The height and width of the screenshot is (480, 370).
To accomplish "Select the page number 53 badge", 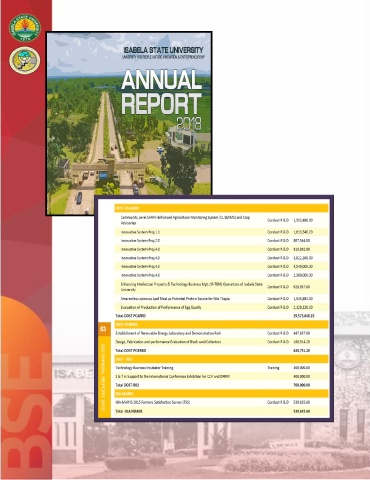I will 103,329.
